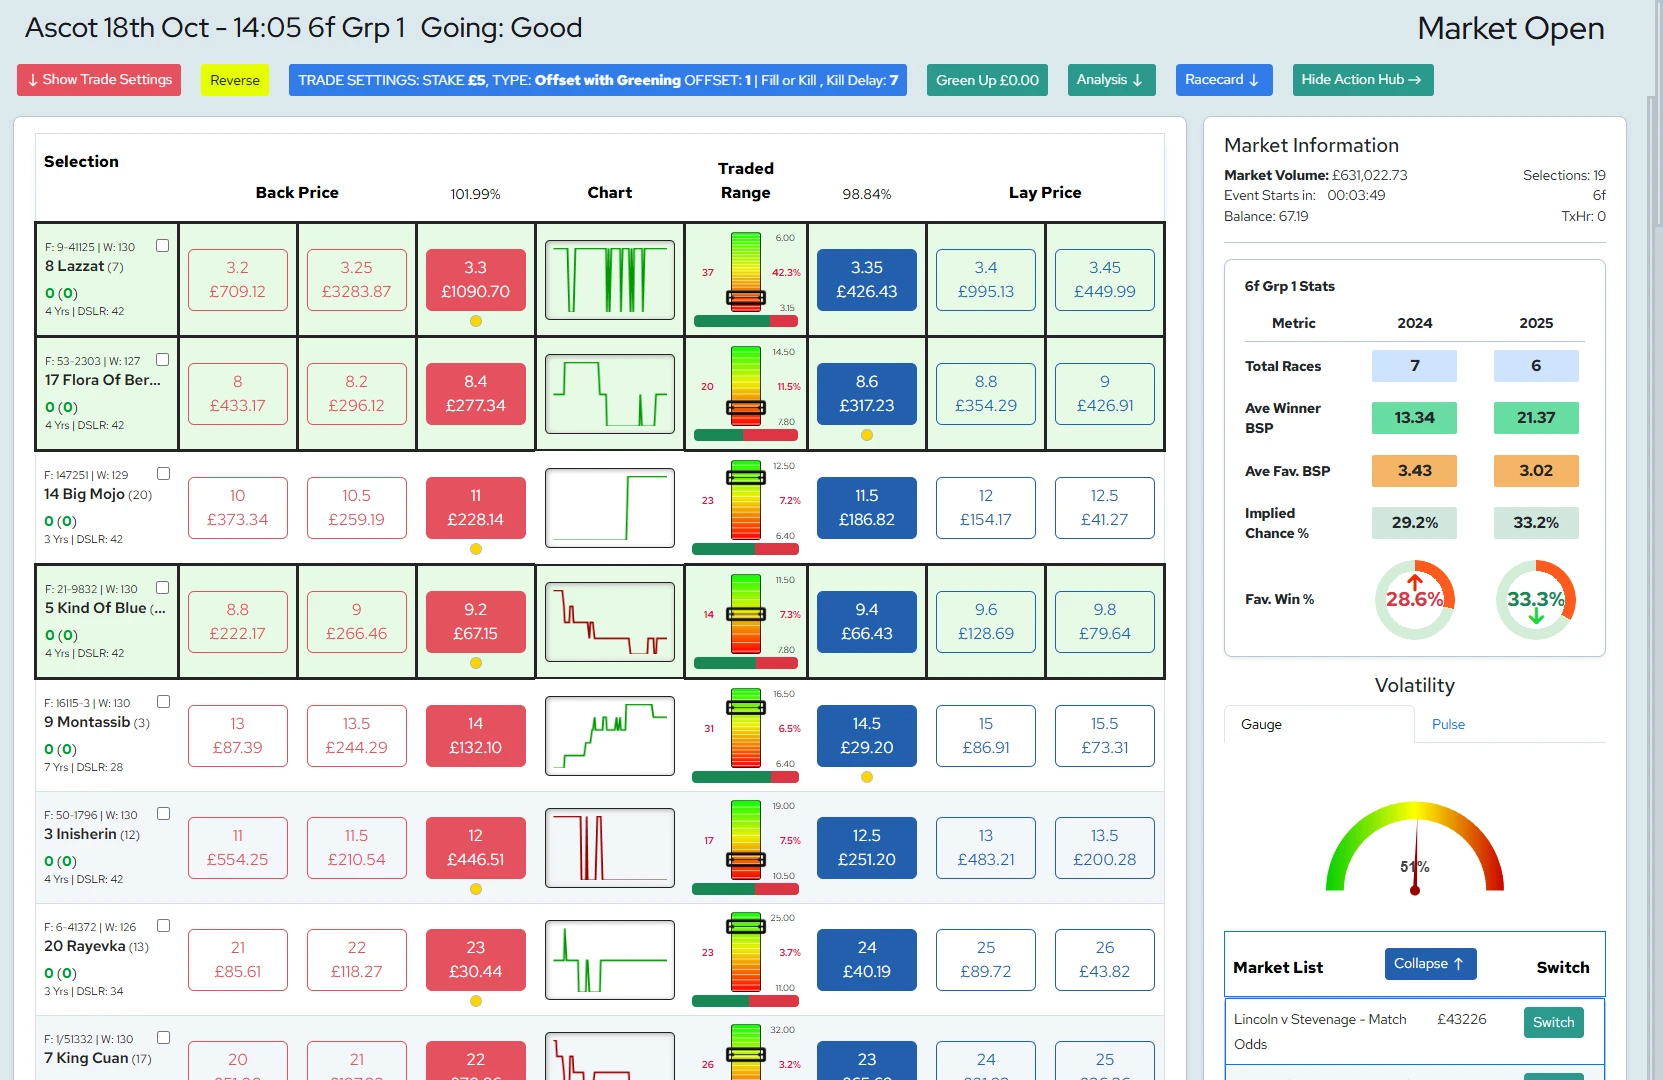The image size is (1663, 1080).
Task: Collapse the Market List panel
Action: tap(1429, 963)
